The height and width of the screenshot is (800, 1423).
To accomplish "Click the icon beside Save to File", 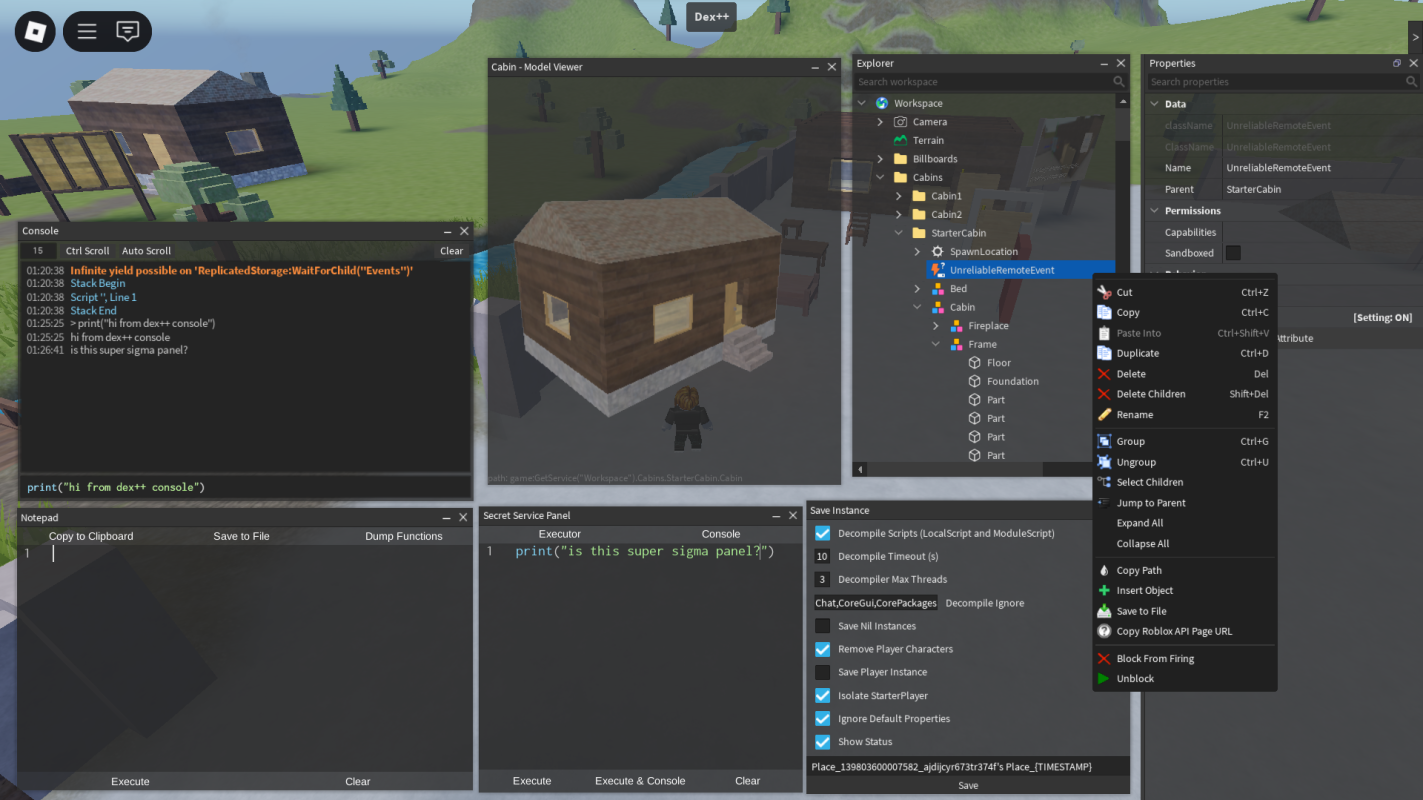I will [1104, 611].
